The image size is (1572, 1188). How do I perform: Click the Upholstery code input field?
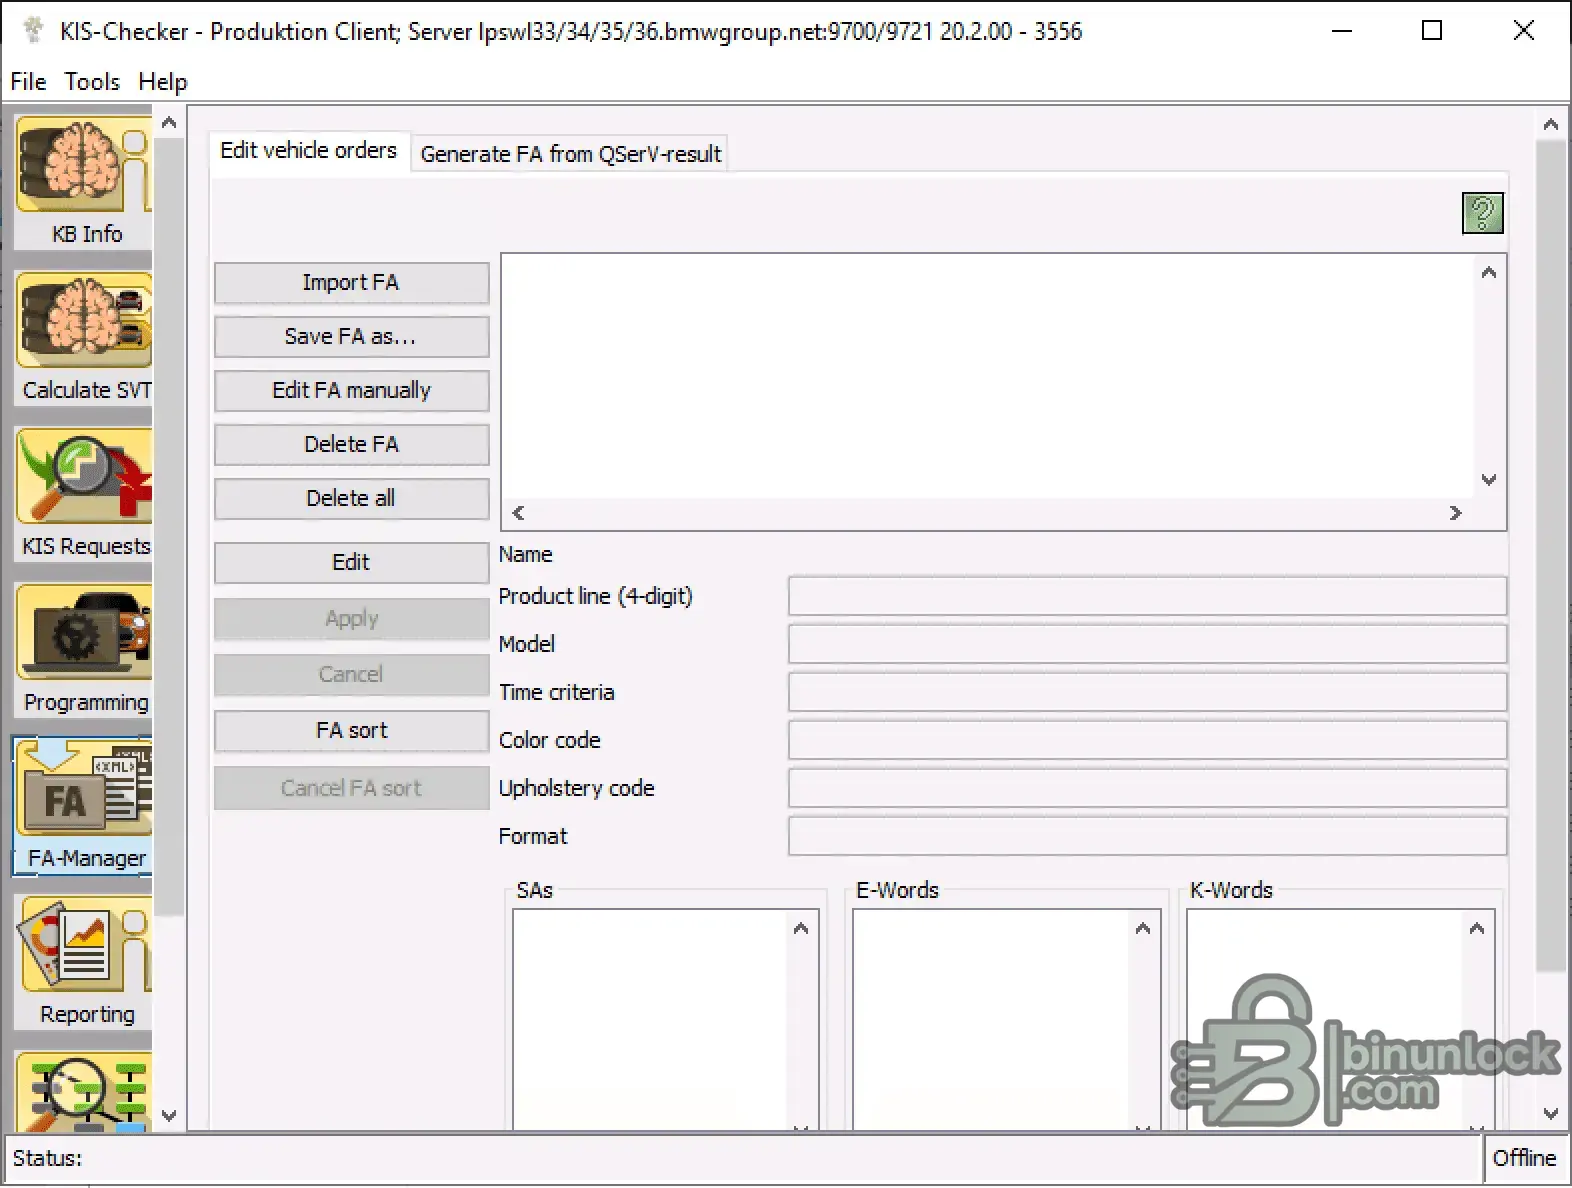coord(1147,788)
